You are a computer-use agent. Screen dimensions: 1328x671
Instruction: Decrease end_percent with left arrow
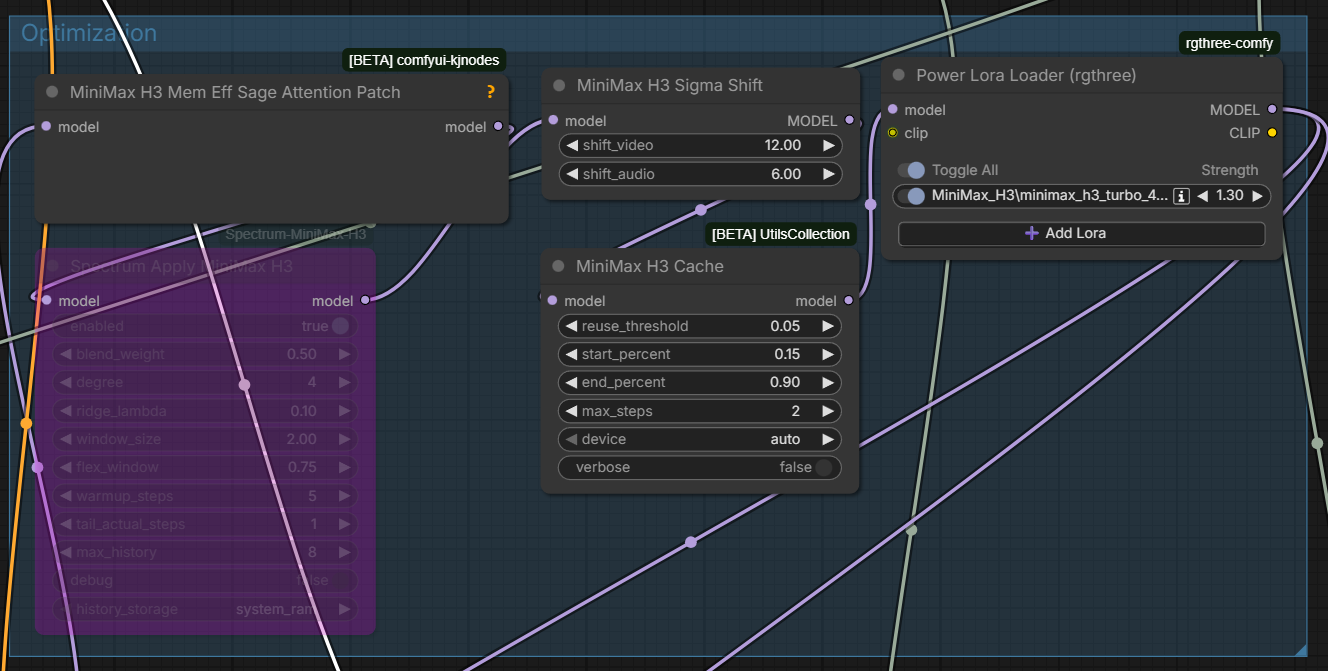coord(572,383)
